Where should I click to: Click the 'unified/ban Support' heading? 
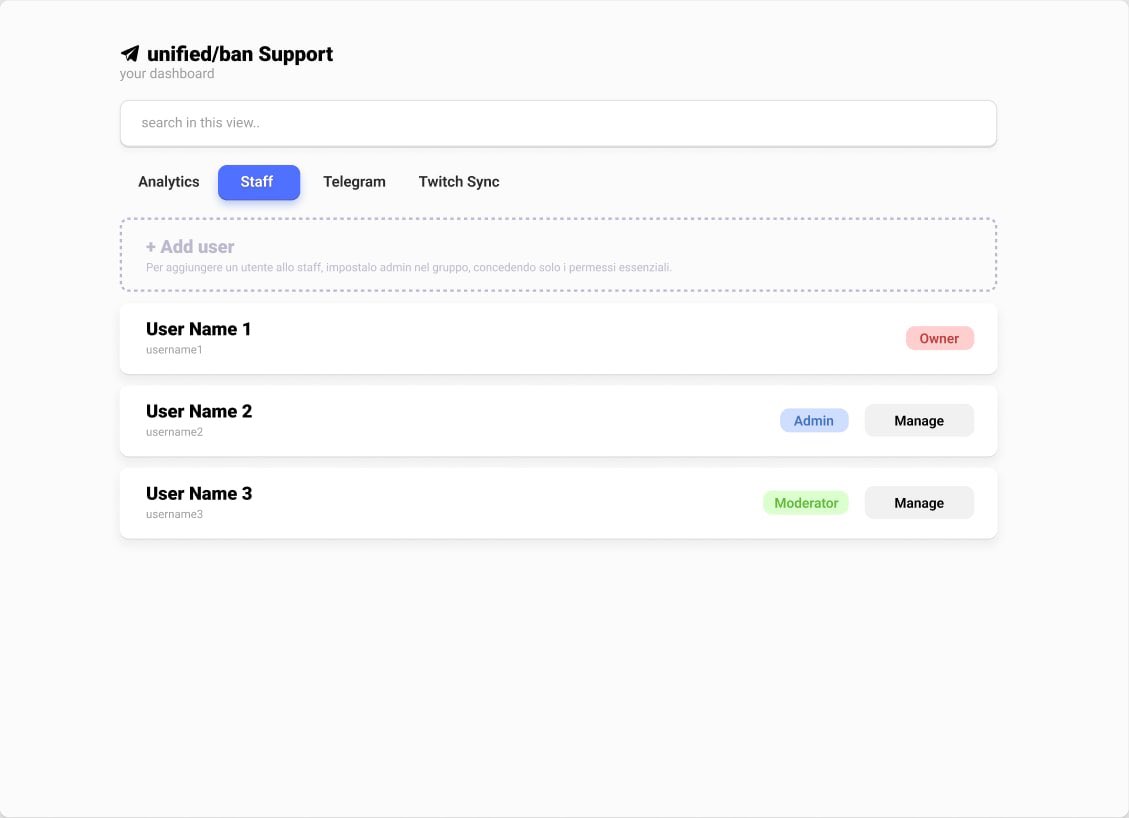(x=240, y=54)
